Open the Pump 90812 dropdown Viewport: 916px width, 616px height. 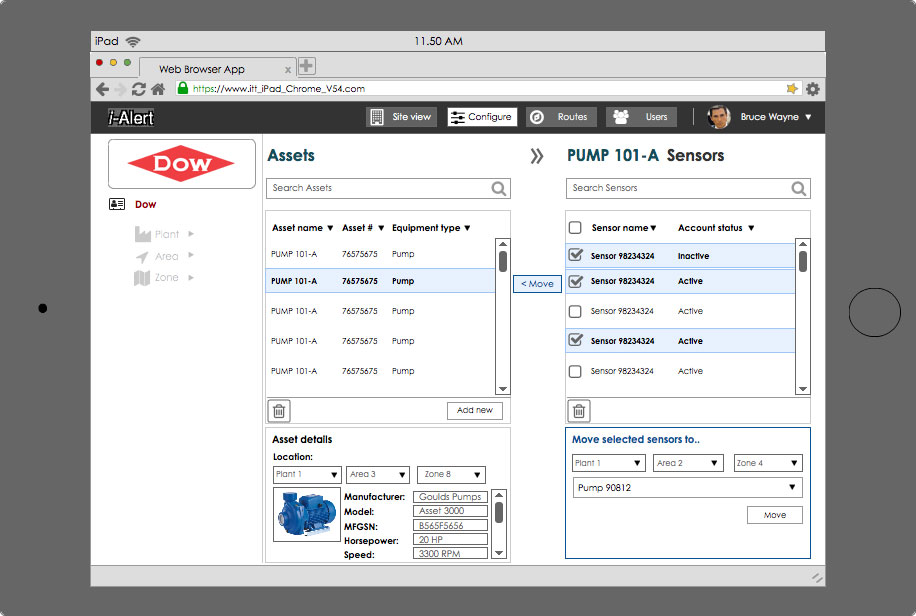[x=688, y=488]
